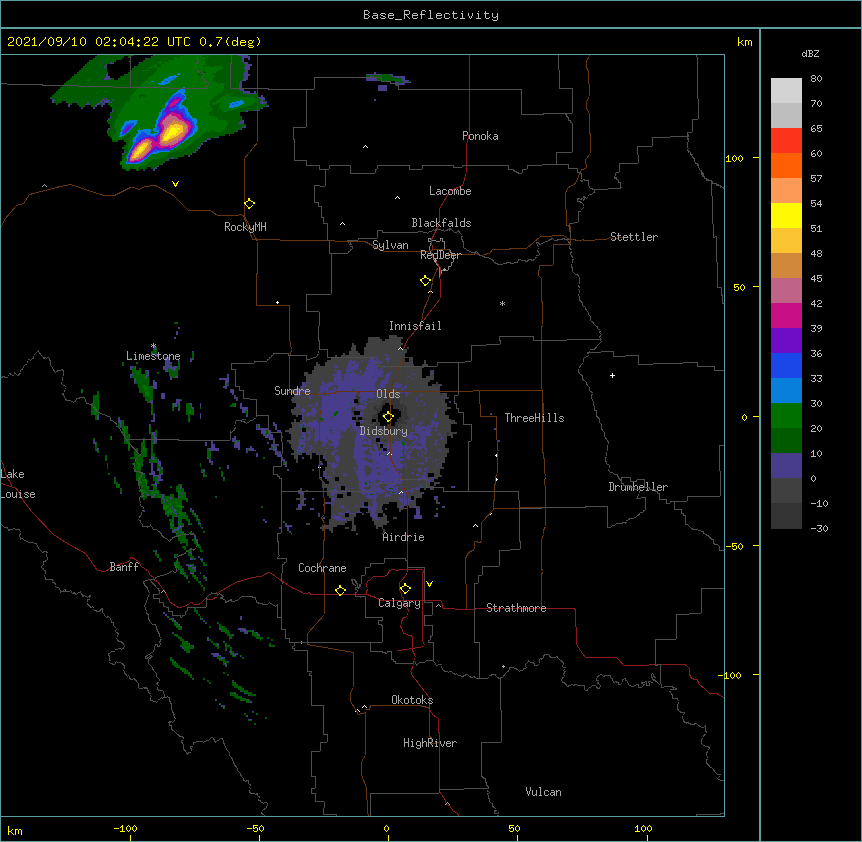This screenshot has width=862, height=842.
Task: Pick the light blue 30-33 dBZ legend swatch
Action: tap(786, 391)
